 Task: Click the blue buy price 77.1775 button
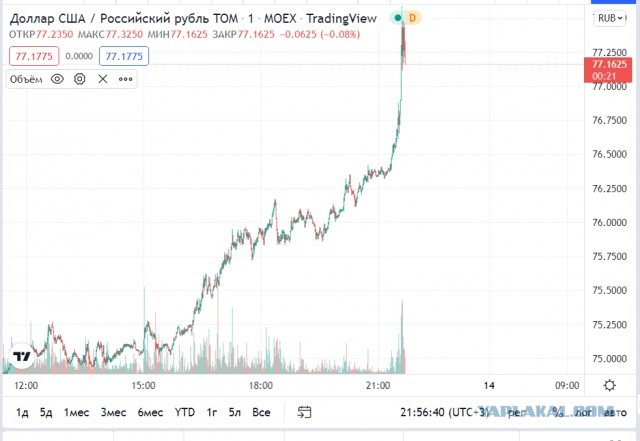(124, 56)
